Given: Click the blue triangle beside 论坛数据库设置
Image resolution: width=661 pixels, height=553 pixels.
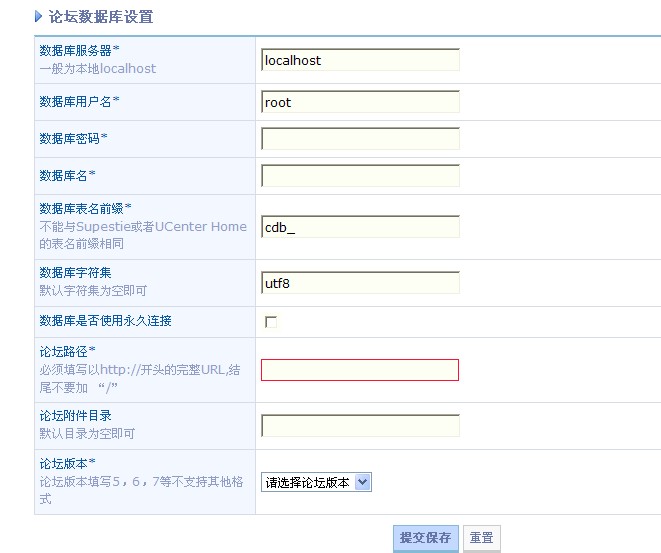Looking at the screenshot, I should coord(38,17).
